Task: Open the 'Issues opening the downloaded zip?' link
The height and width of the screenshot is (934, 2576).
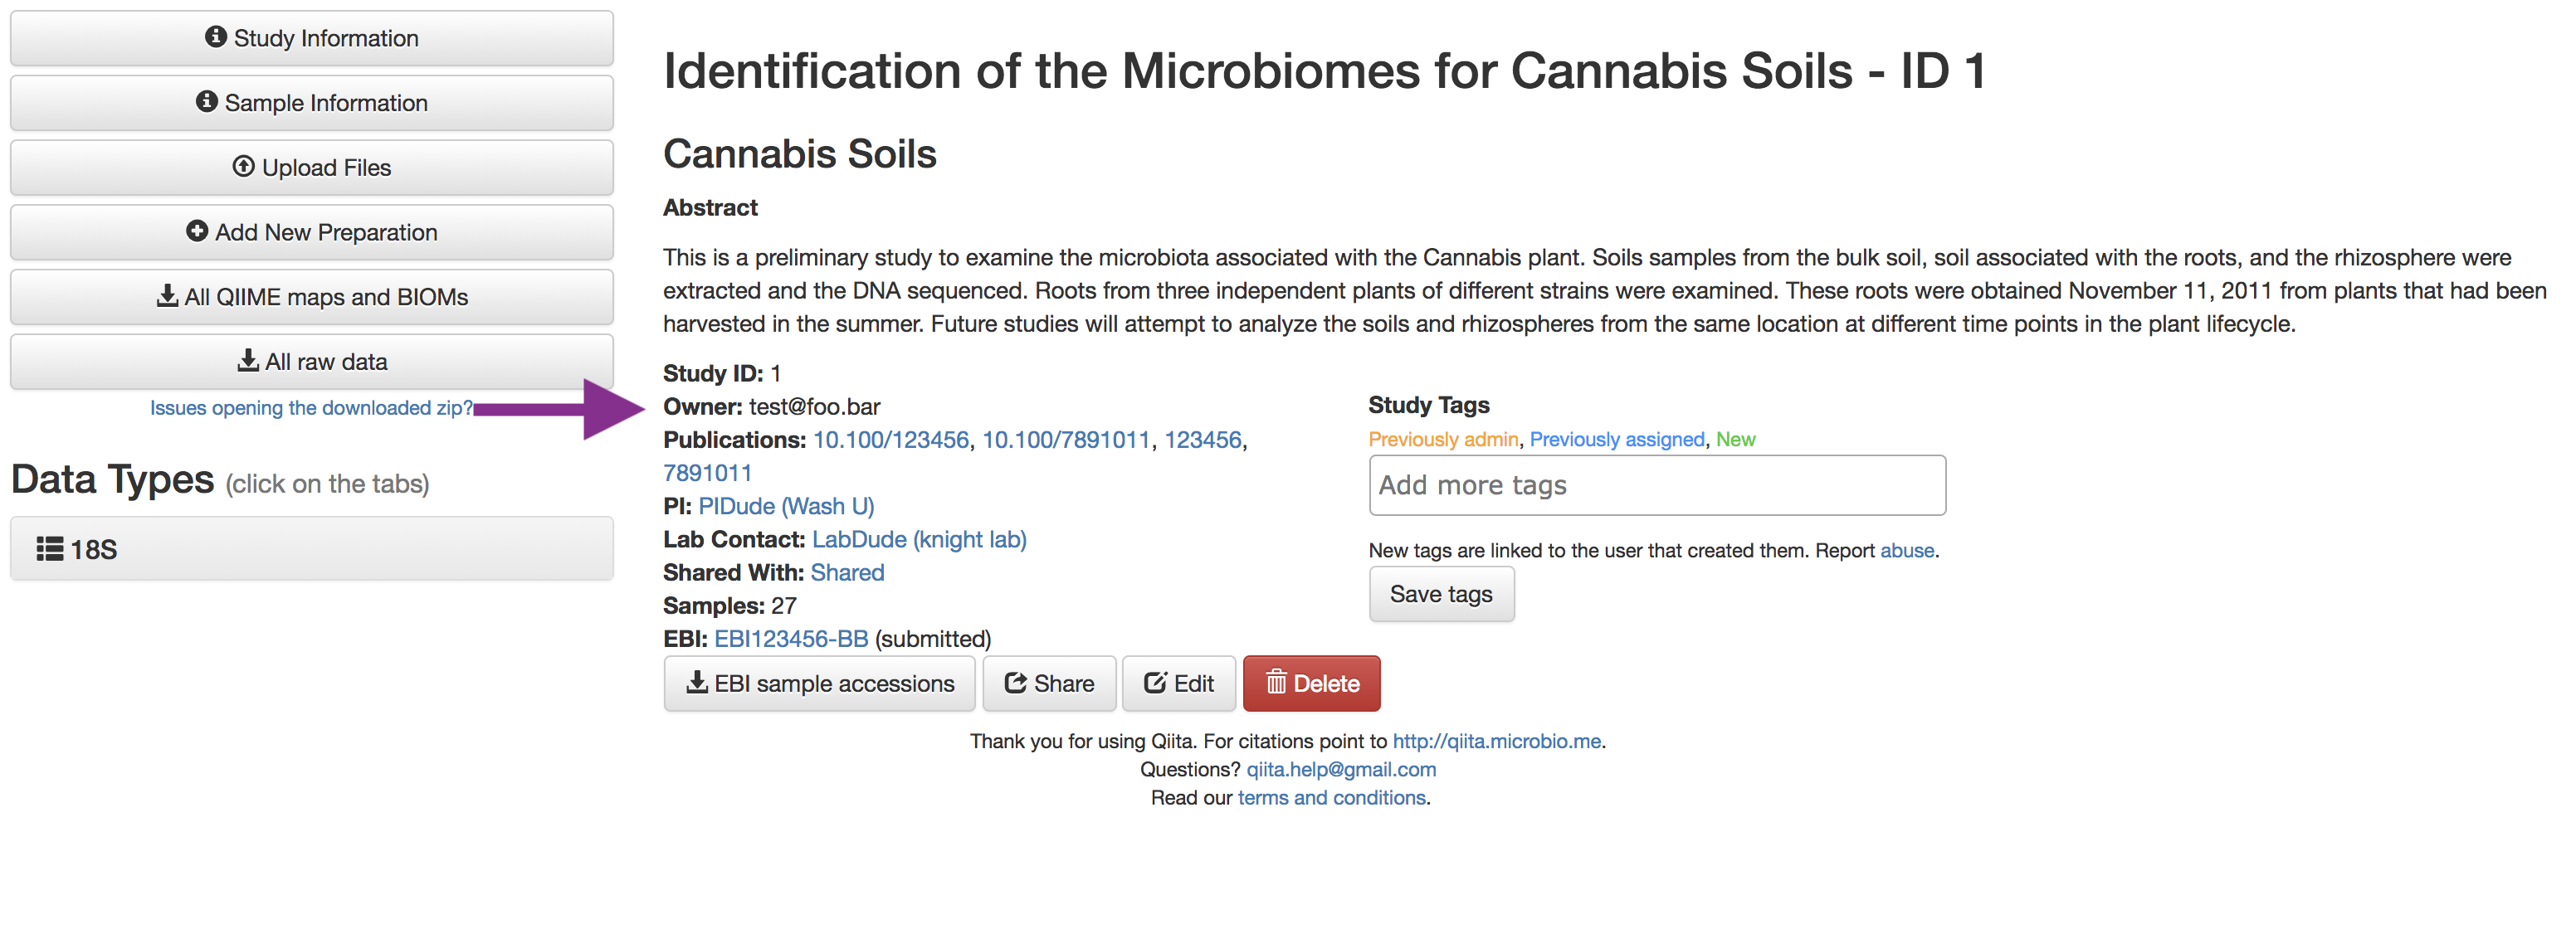Action: 311,408
